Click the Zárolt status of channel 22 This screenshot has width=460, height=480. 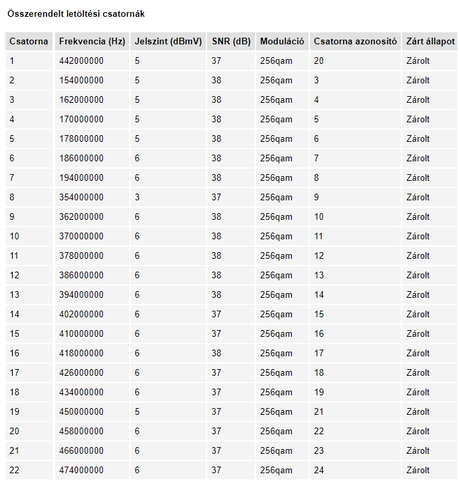click(x=418, y=470)
